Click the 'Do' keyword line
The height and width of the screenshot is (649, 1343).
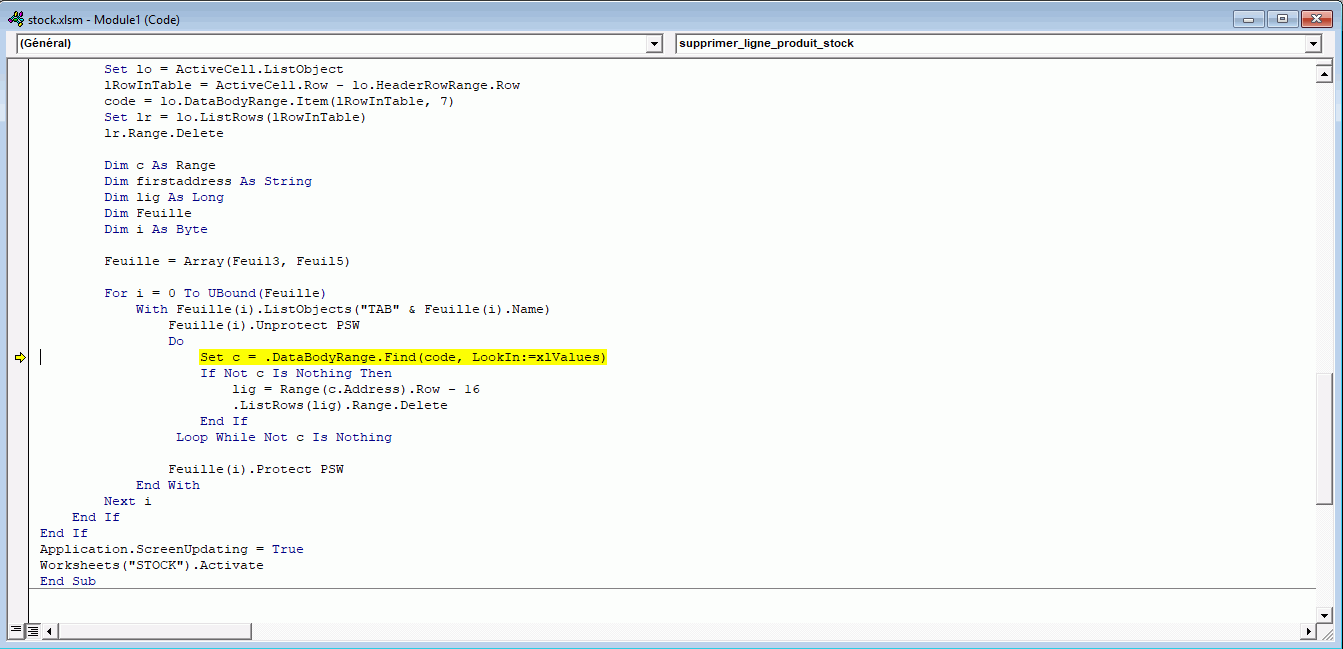(176, 341)
